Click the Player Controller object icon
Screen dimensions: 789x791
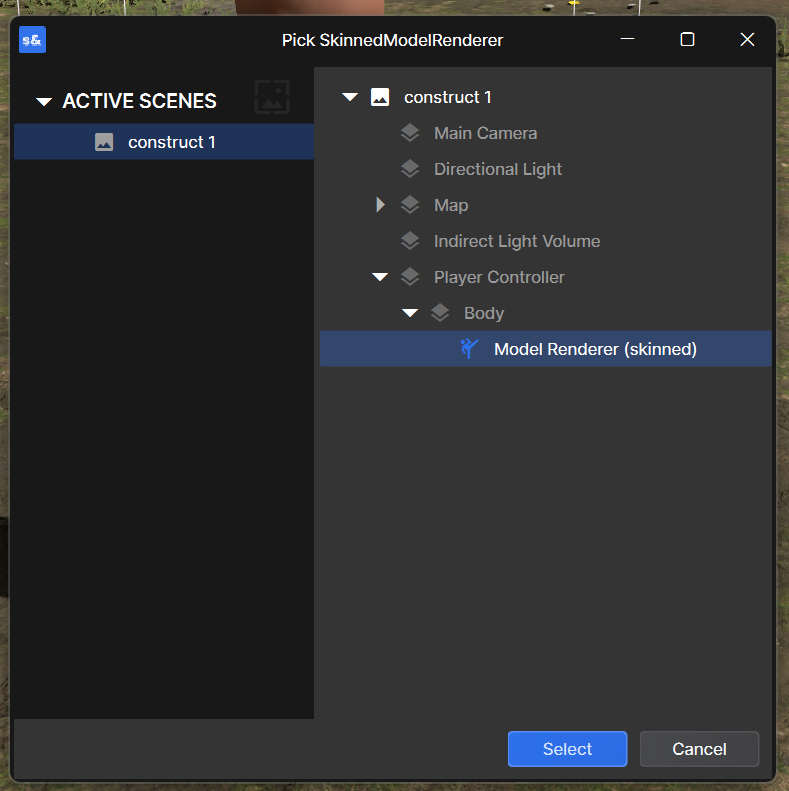[x=410, y=277]
